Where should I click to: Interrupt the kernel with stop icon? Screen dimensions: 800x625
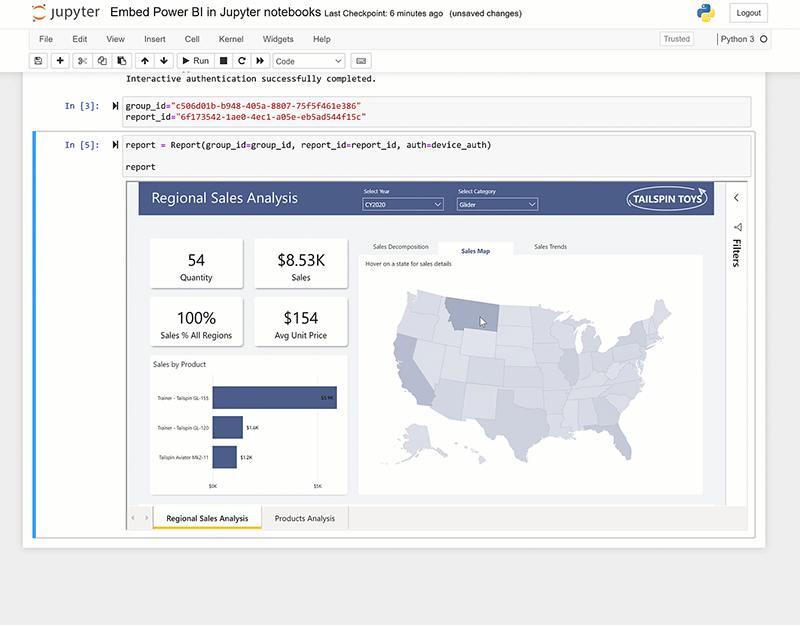click(x=224, y=61)
